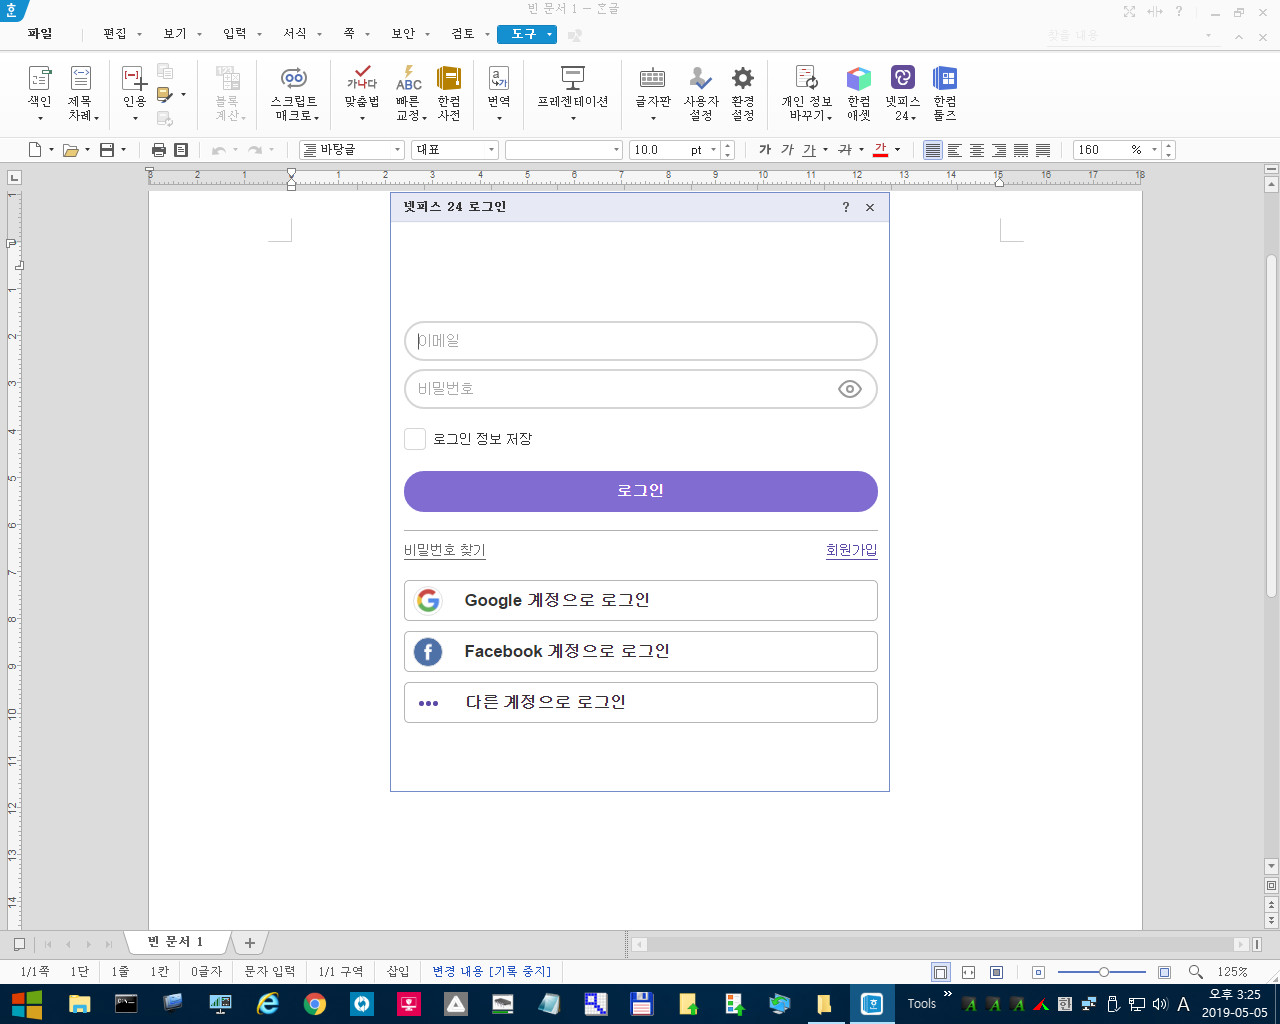This screenshot has width=1280, height=1024.
Task: Click the purple 로그인 button
Action: pyautogui.click(x=641, y=491)
